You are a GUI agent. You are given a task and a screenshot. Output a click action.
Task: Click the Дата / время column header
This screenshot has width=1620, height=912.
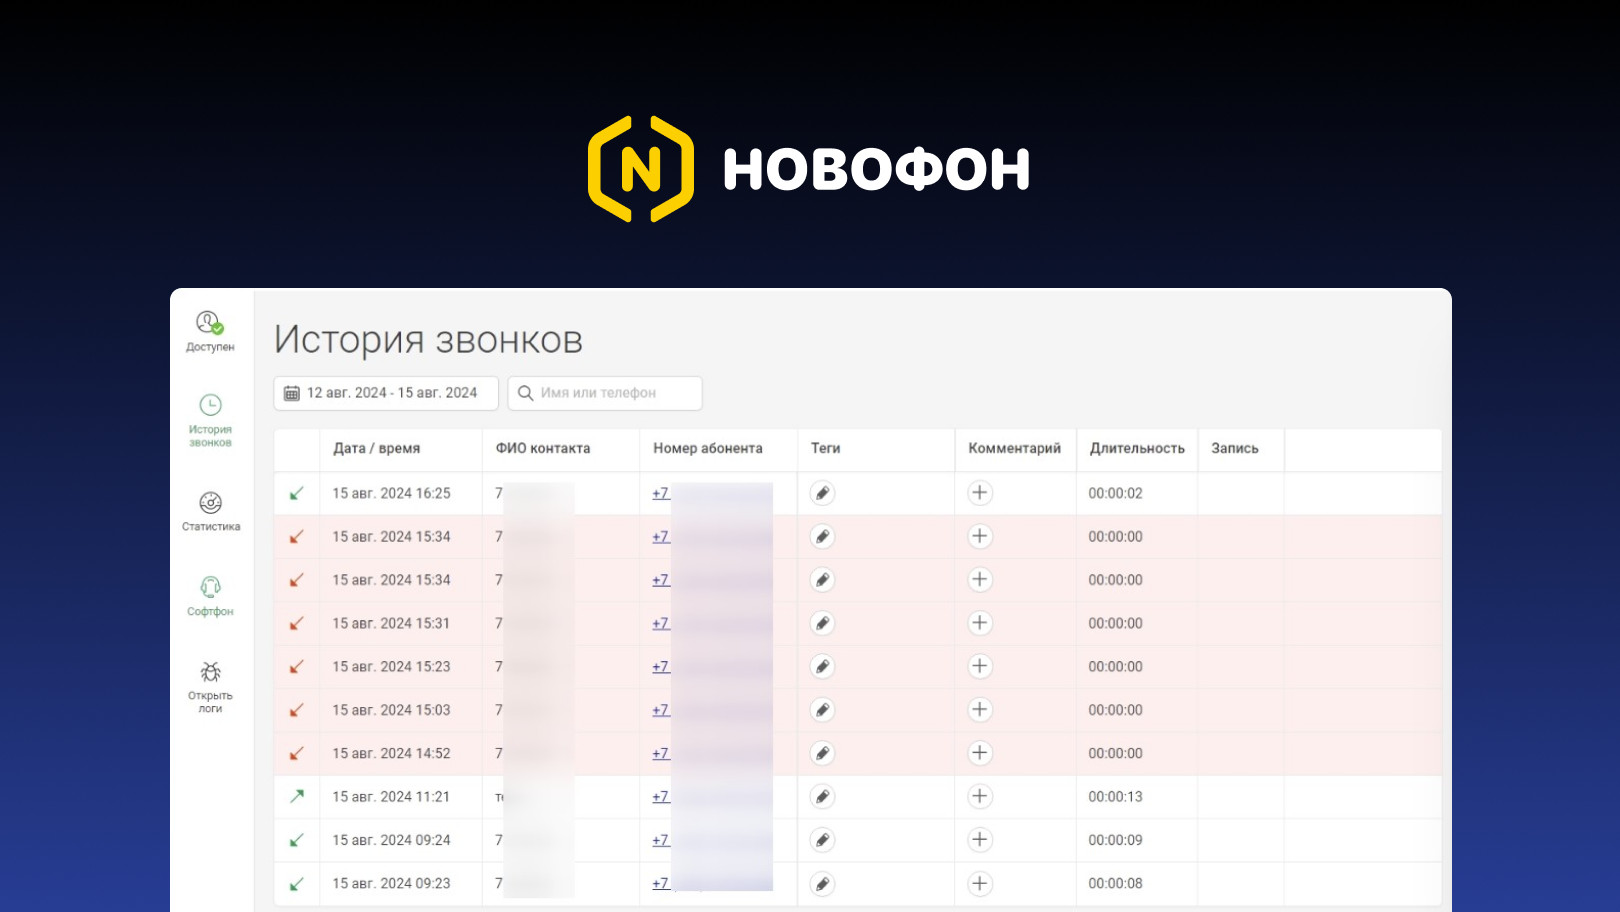[x=377, y=448]
